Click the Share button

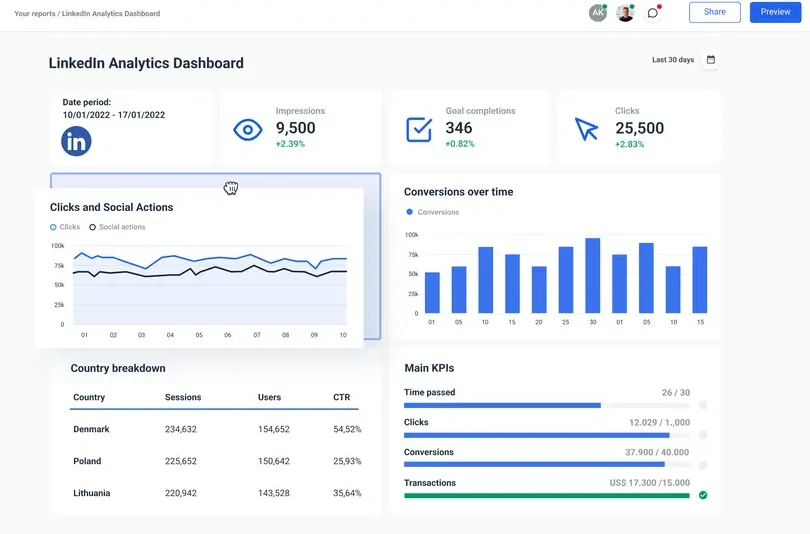(714, 12)
